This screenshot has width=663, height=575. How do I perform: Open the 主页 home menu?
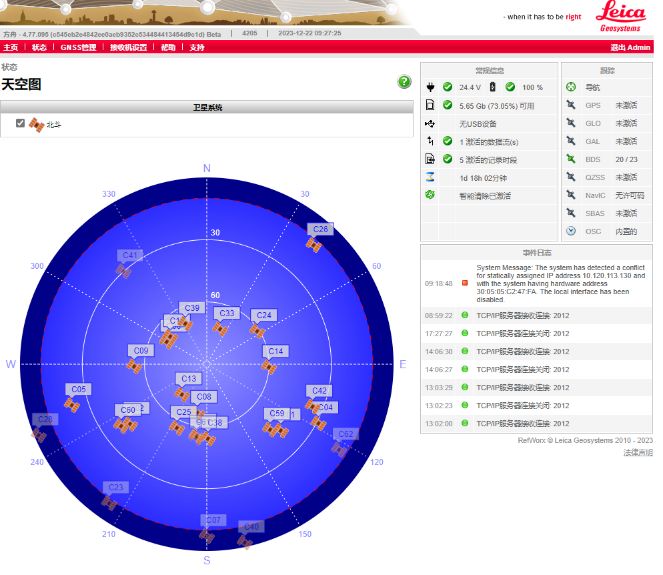click(x=11, y=47)
